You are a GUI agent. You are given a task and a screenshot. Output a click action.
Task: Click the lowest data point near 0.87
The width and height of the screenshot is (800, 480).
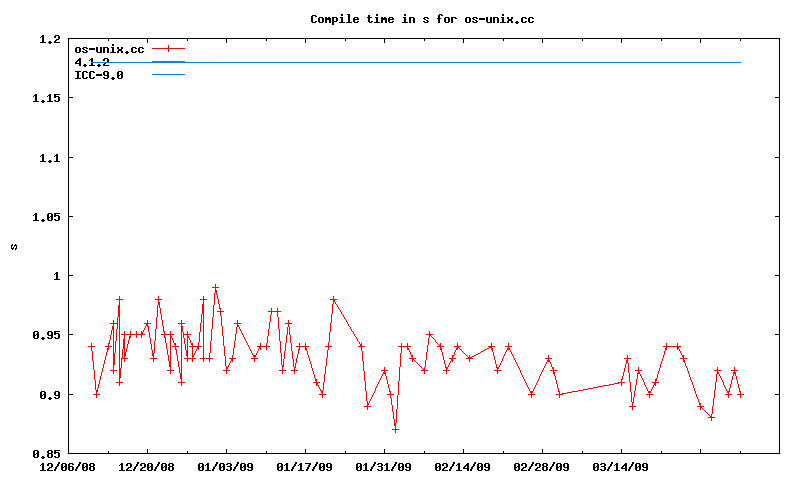tap(395, 429)
